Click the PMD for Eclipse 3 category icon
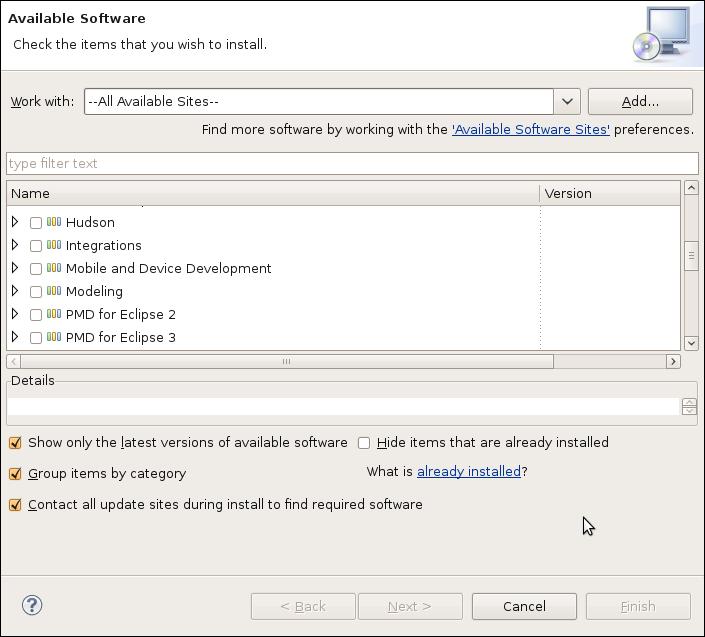Viewport: 705px width, 637px height. pyautogui.click(x=54, y=336)
